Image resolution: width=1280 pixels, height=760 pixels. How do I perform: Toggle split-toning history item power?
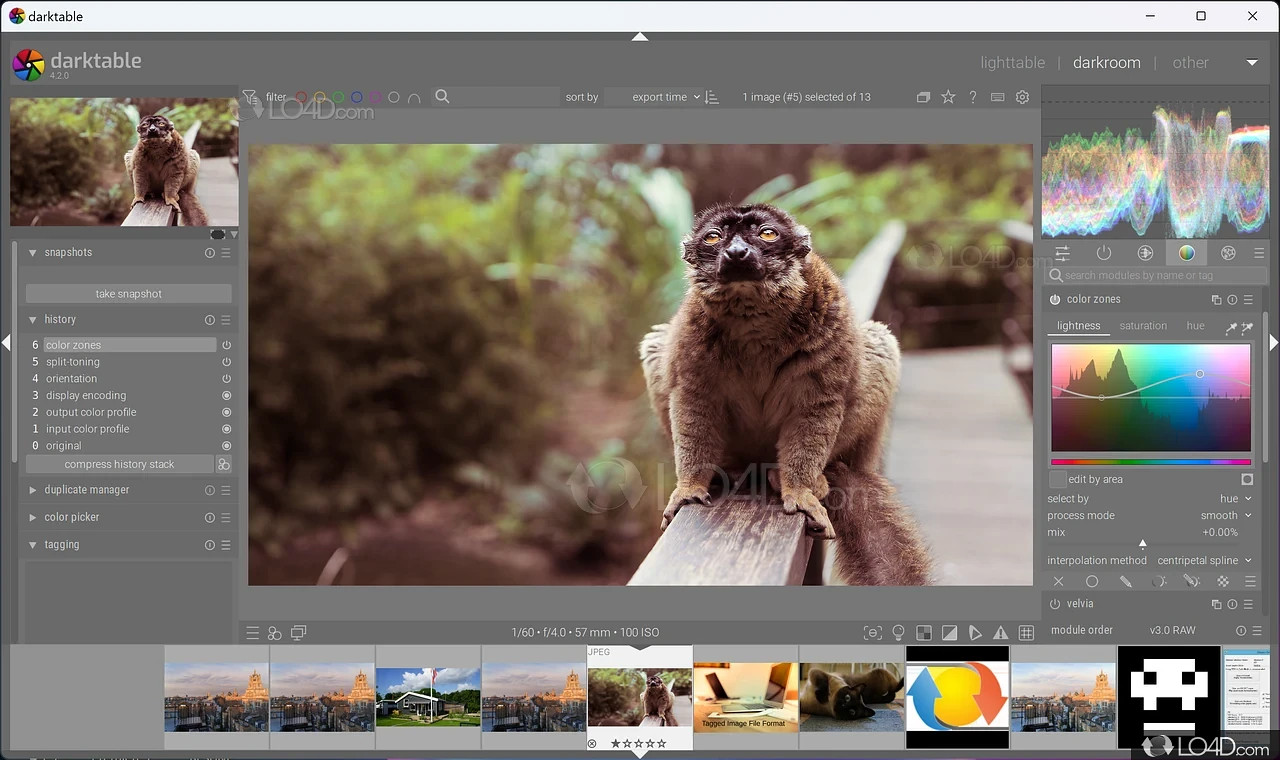[x=227, y=362]
